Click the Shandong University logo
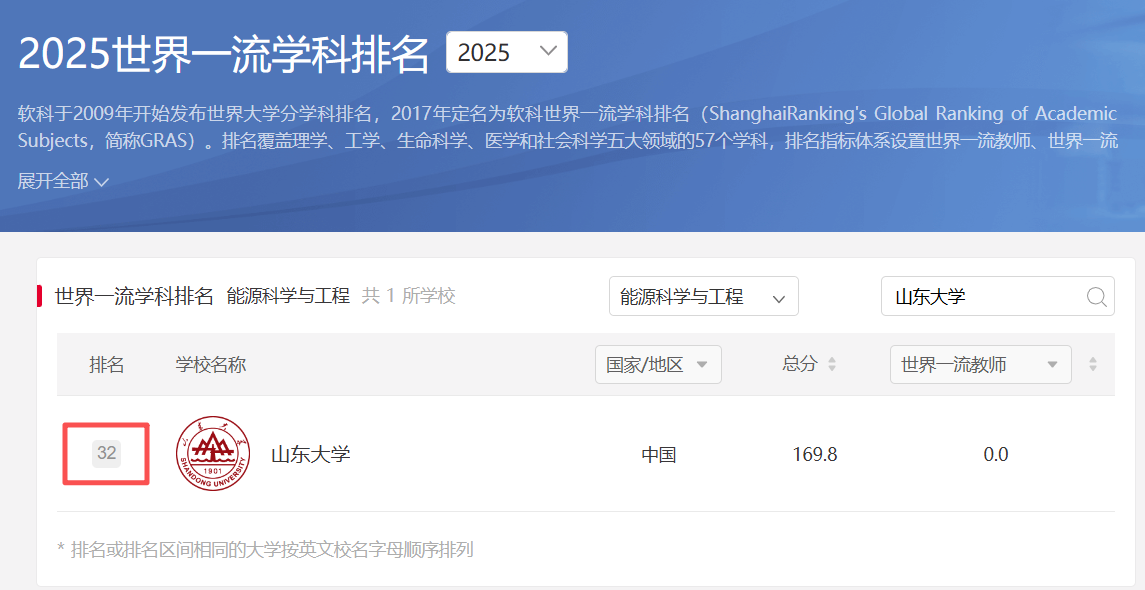Viewport: 1145px width, 590px height. pyautogui.click(x=213, y=454)
